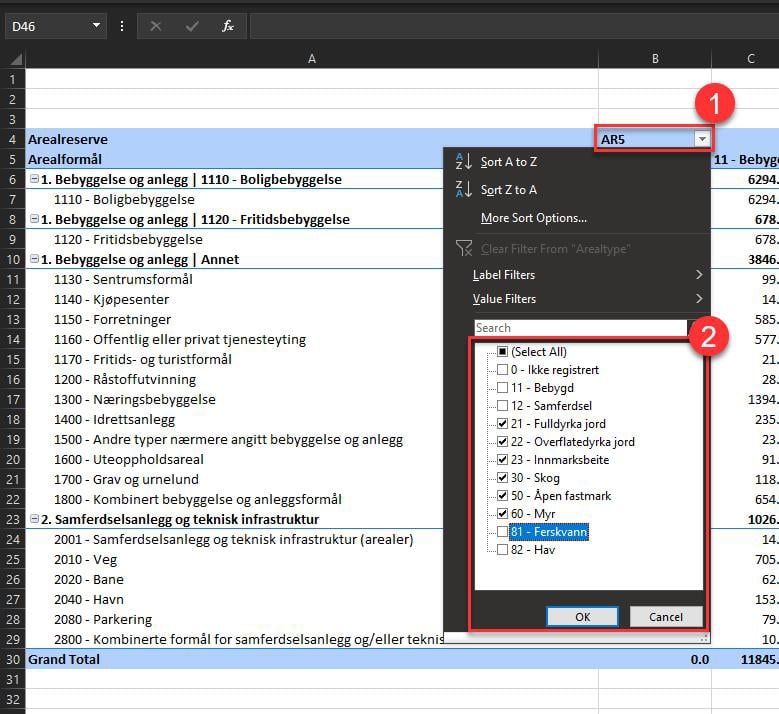Image resolution: width=779 pixels, height=714 pixels.
Task: Check the 81 - Ferskvann checkbox
Action: tap(503, 532)
